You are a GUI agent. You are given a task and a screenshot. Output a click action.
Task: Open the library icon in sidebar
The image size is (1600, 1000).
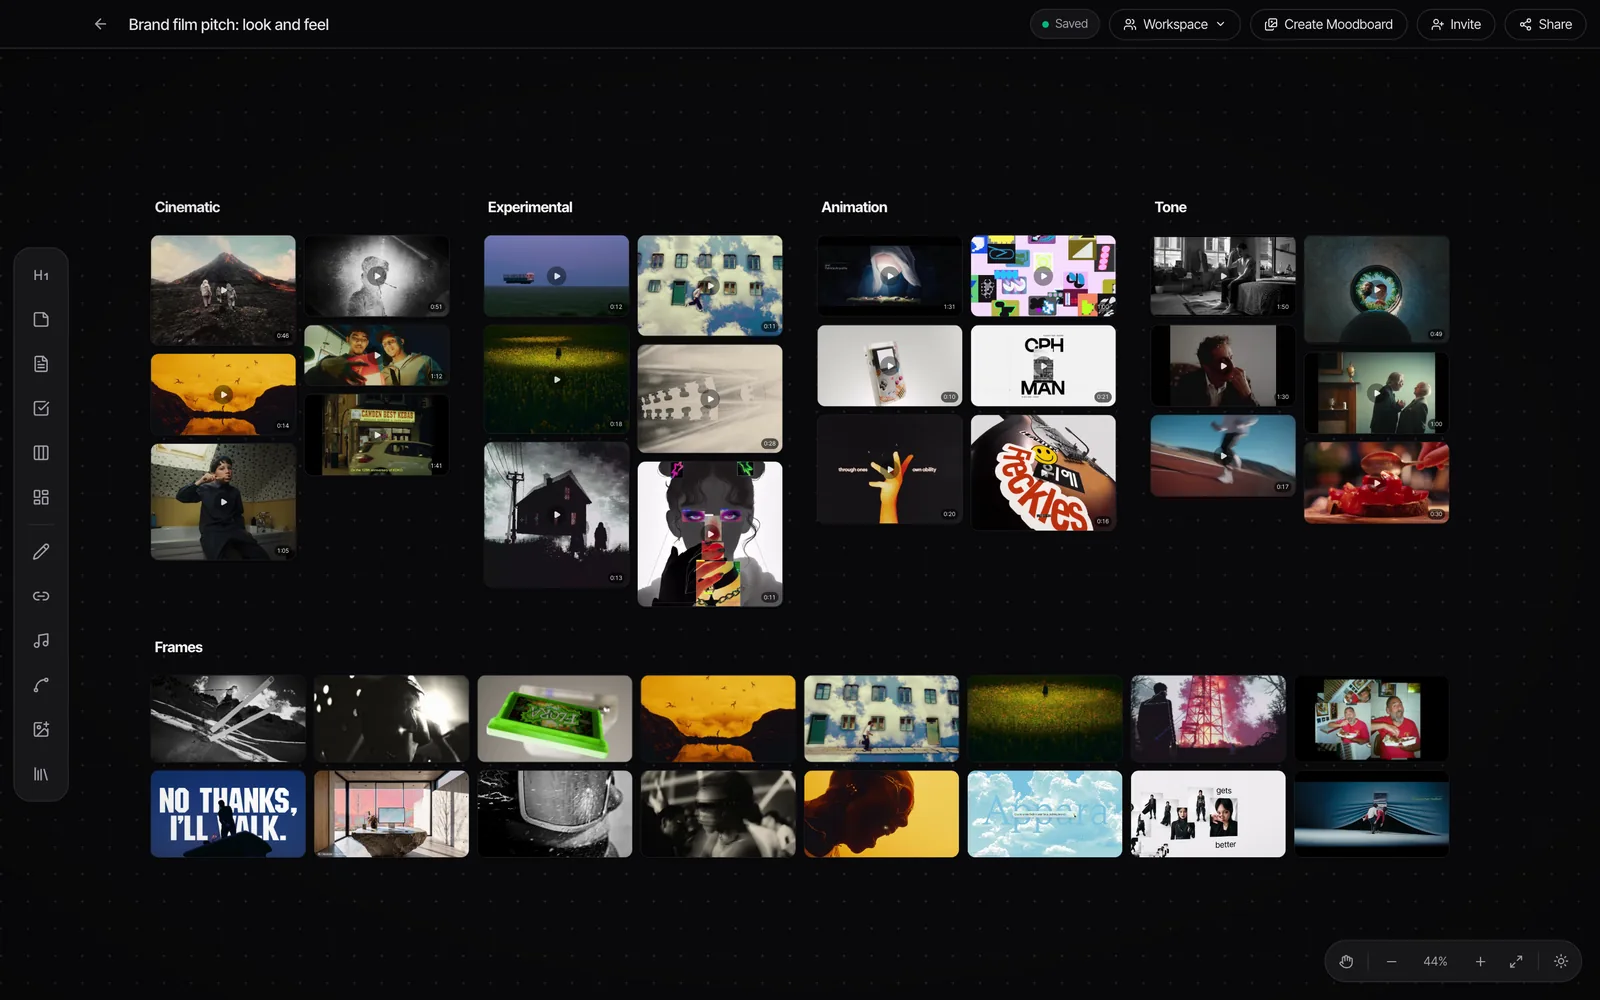(41, 774)
